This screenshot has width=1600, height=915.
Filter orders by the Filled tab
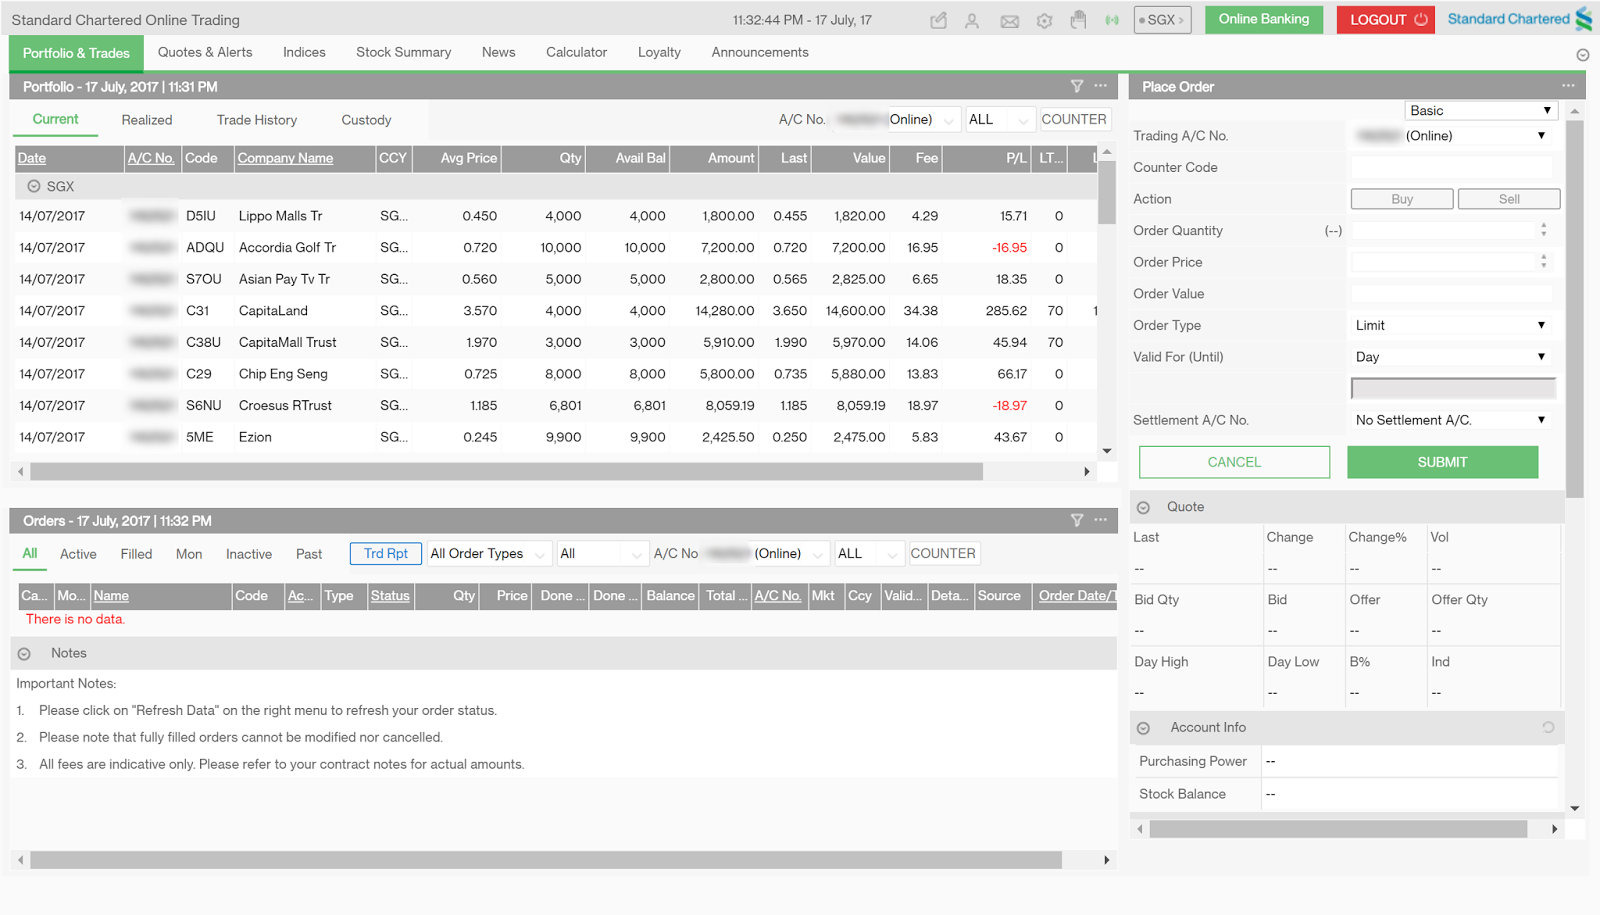[x=136, y=554]
